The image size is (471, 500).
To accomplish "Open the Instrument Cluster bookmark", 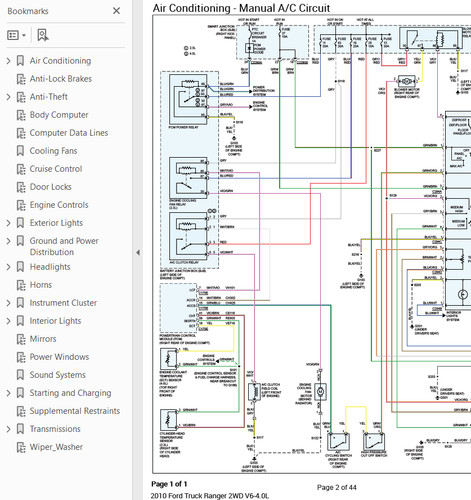I will click(63, 303).
